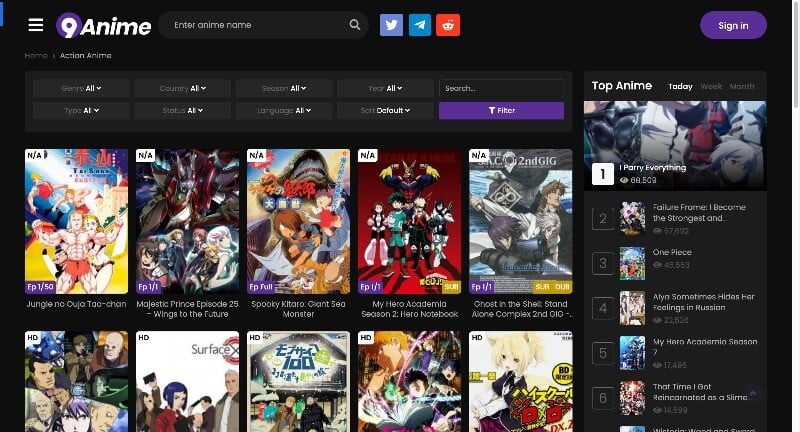The height and width of the screenshot is (432, 800).
Task: Expand the Genre All dropdown
Action: click(81, 88)
